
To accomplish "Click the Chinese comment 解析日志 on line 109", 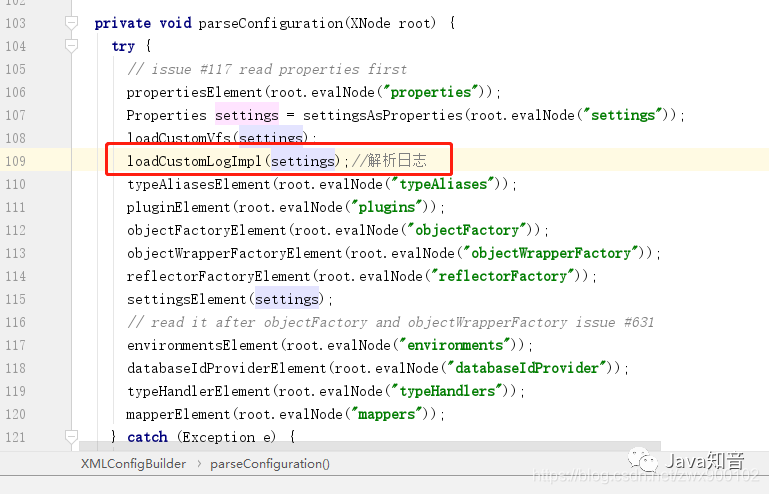I will click(389, 160).
